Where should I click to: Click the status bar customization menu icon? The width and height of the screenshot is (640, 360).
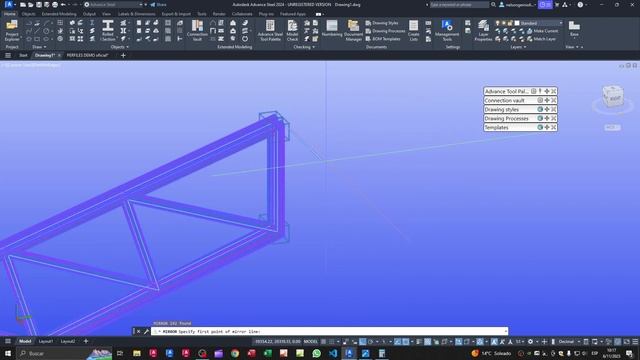point(635,341)
